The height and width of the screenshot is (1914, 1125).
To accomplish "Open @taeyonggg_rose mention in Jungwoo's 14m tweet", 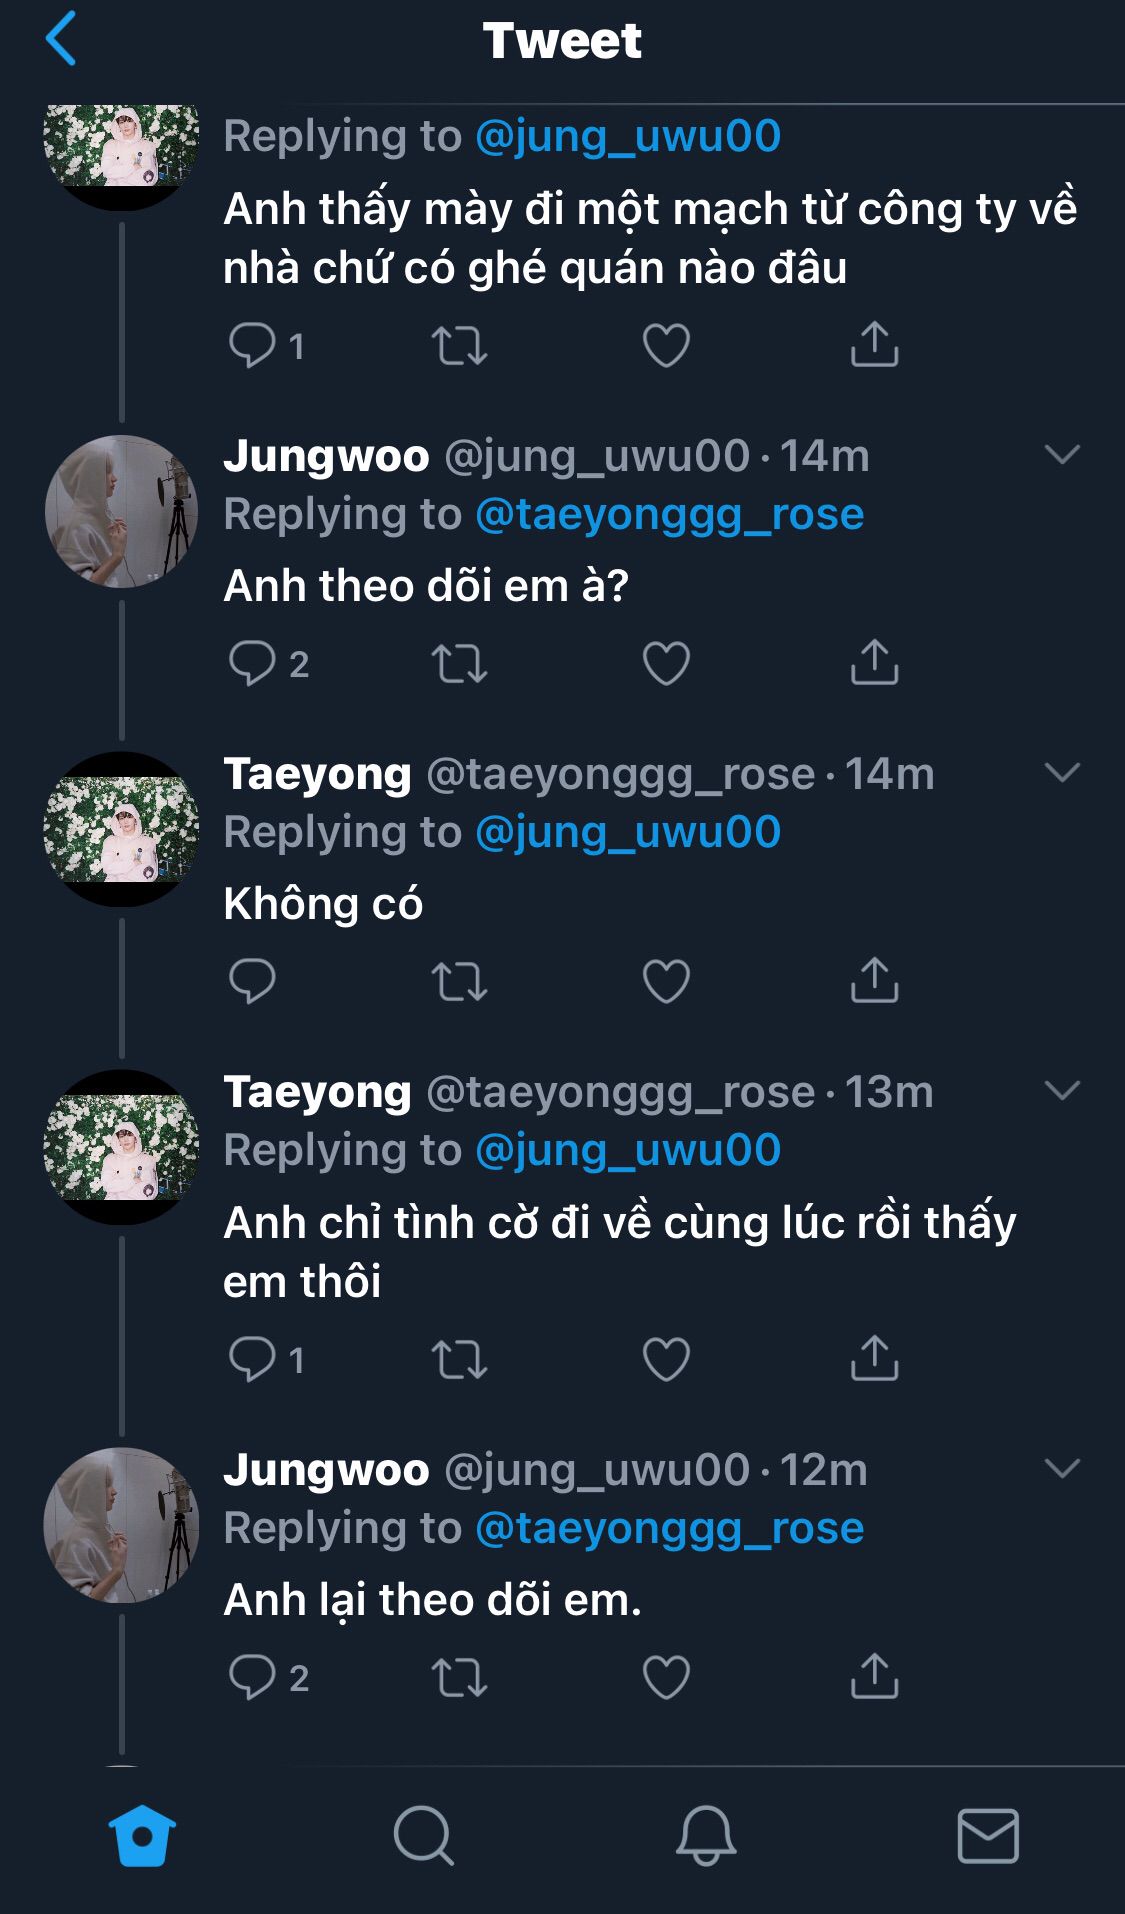I will click(669, 514).
